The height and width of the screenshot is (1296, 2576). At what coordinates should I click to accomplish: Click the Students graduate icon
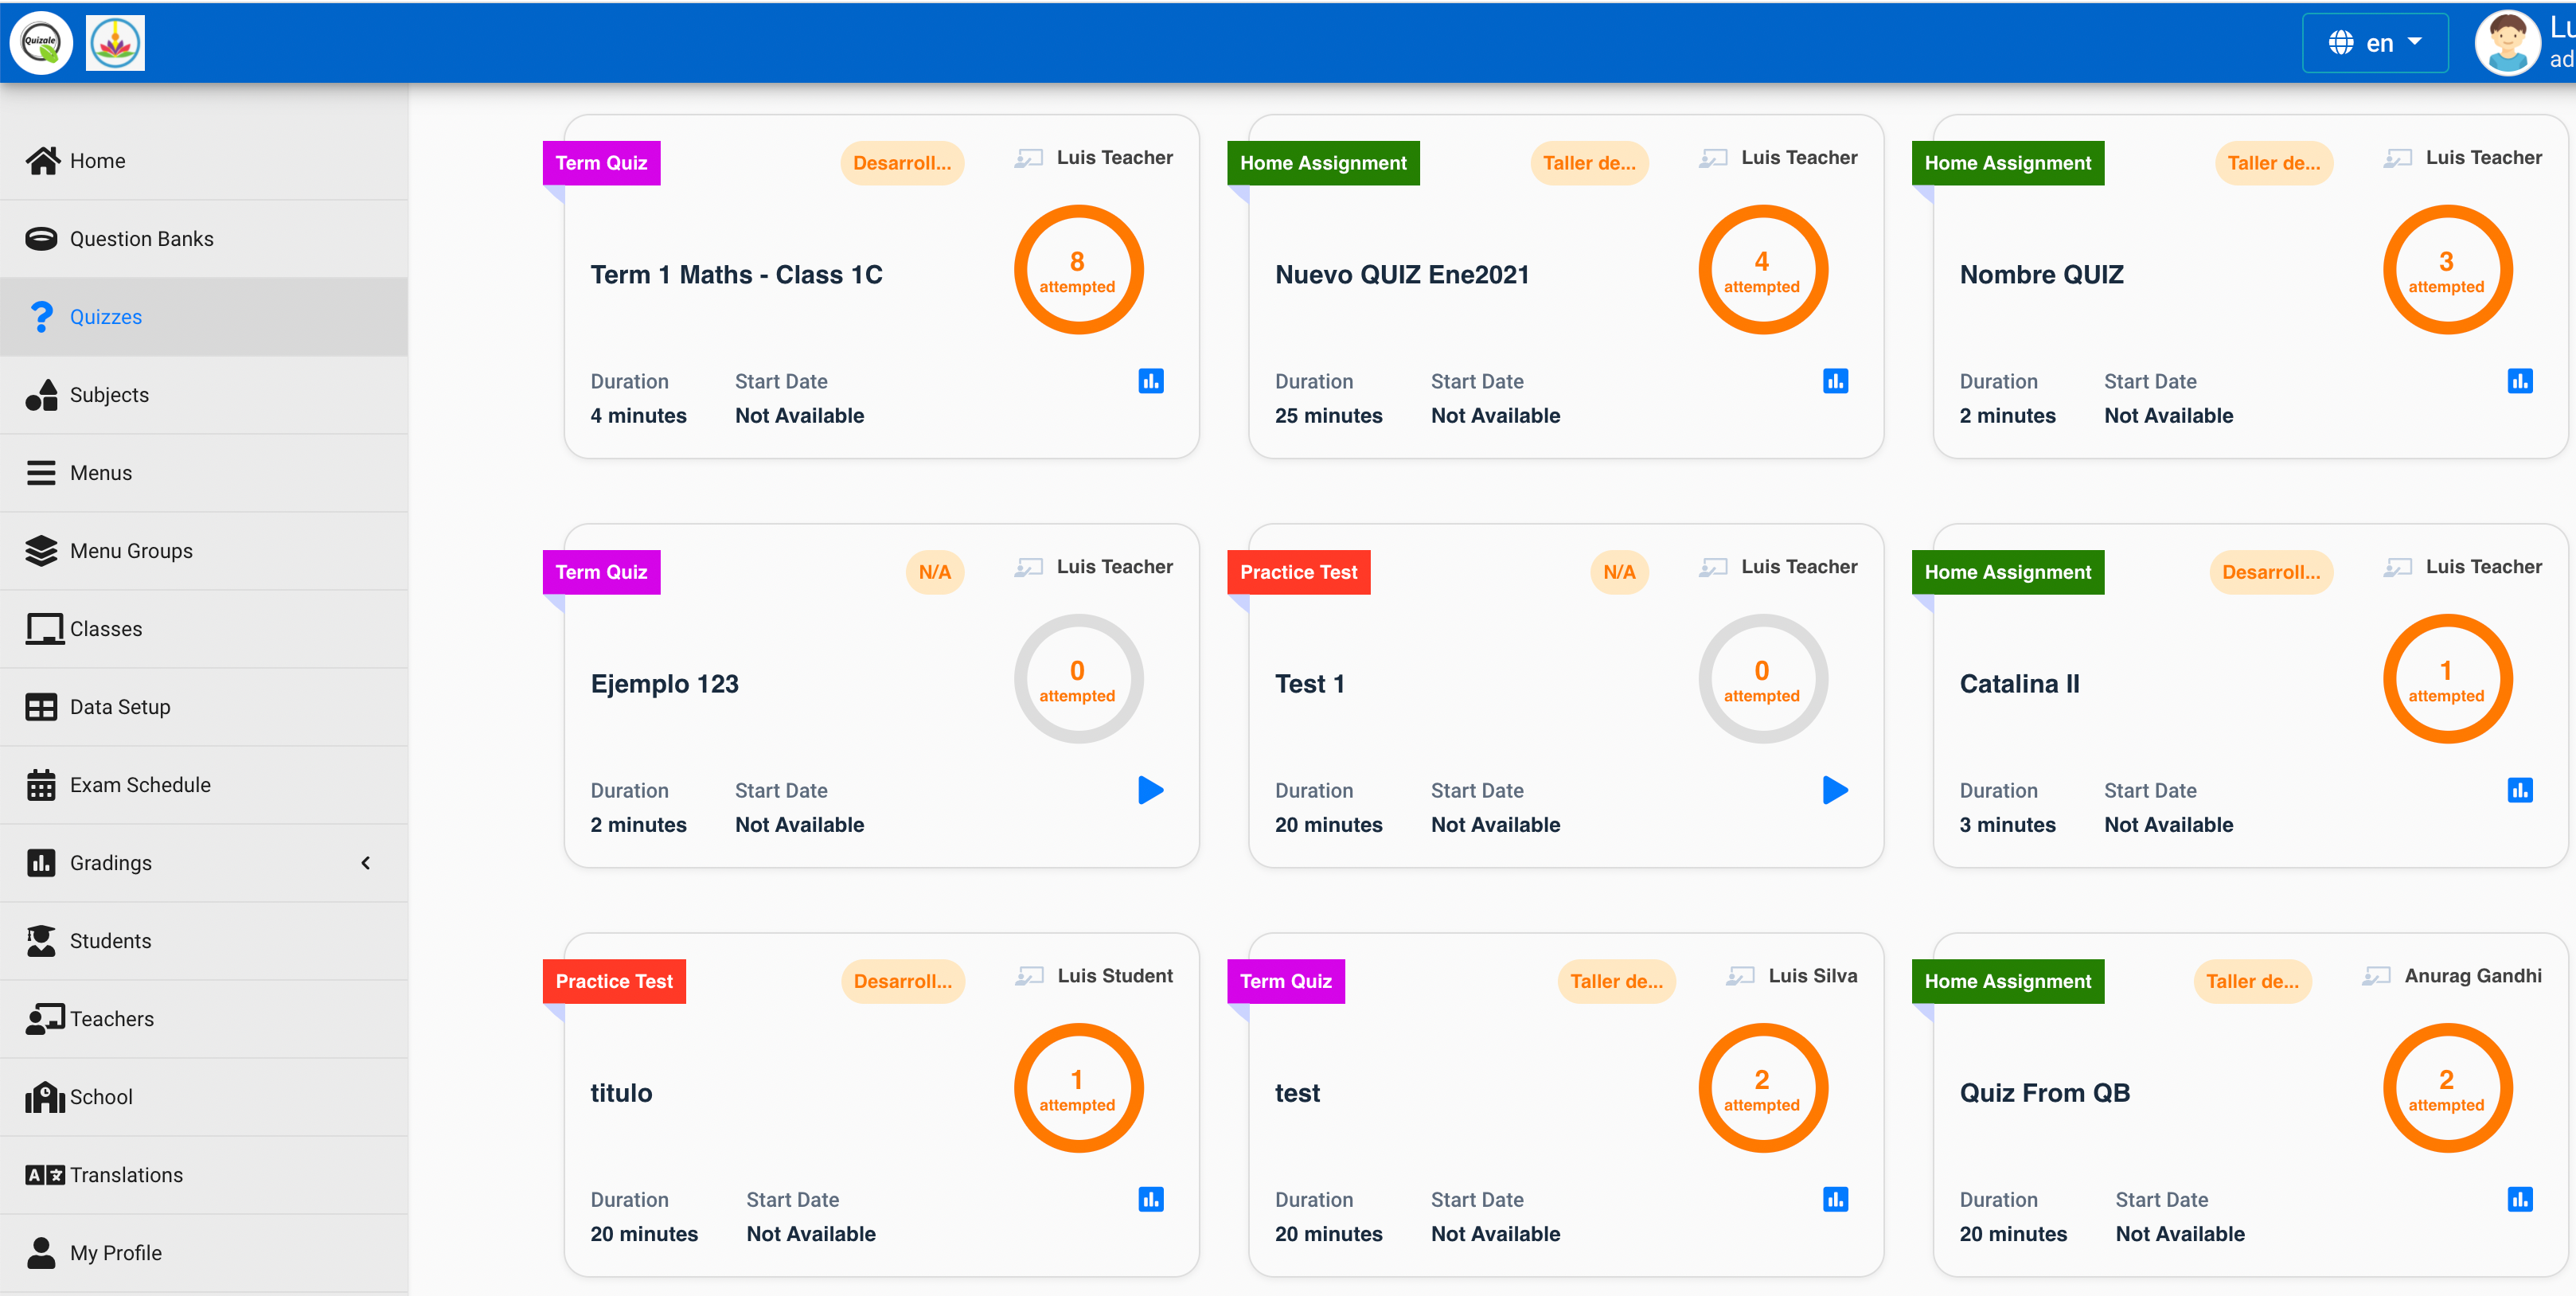click(41, 941)
